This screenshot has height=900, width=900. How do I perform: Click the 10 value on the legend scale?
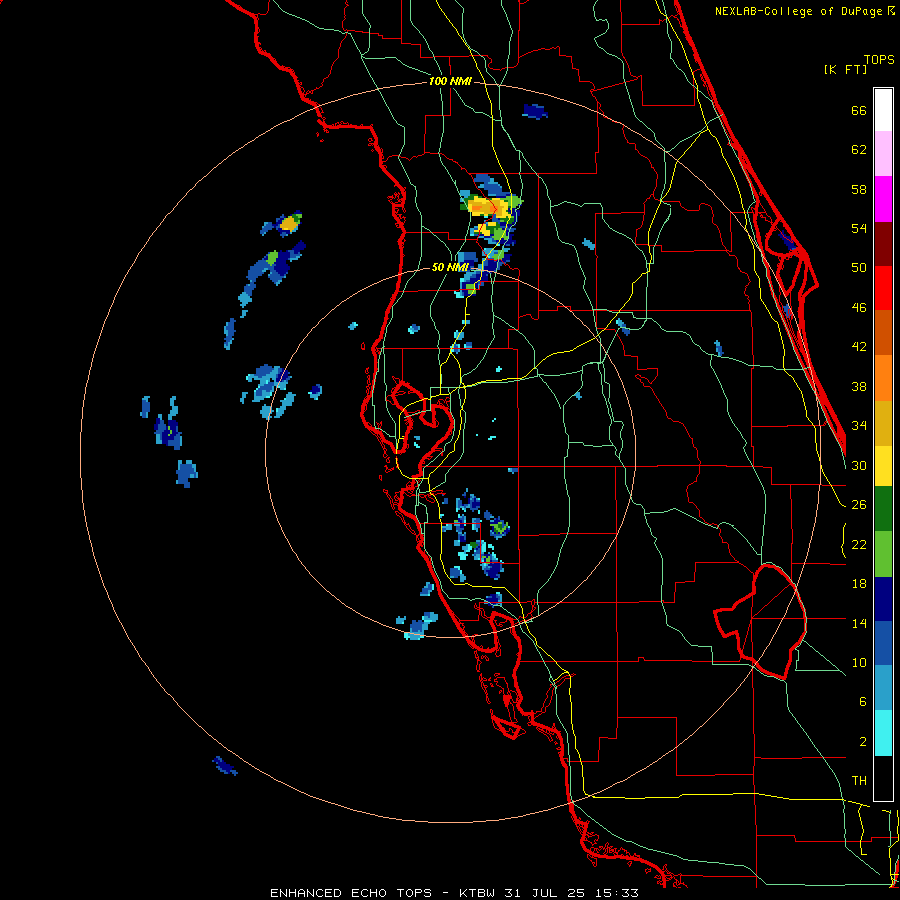click(859, 663)
